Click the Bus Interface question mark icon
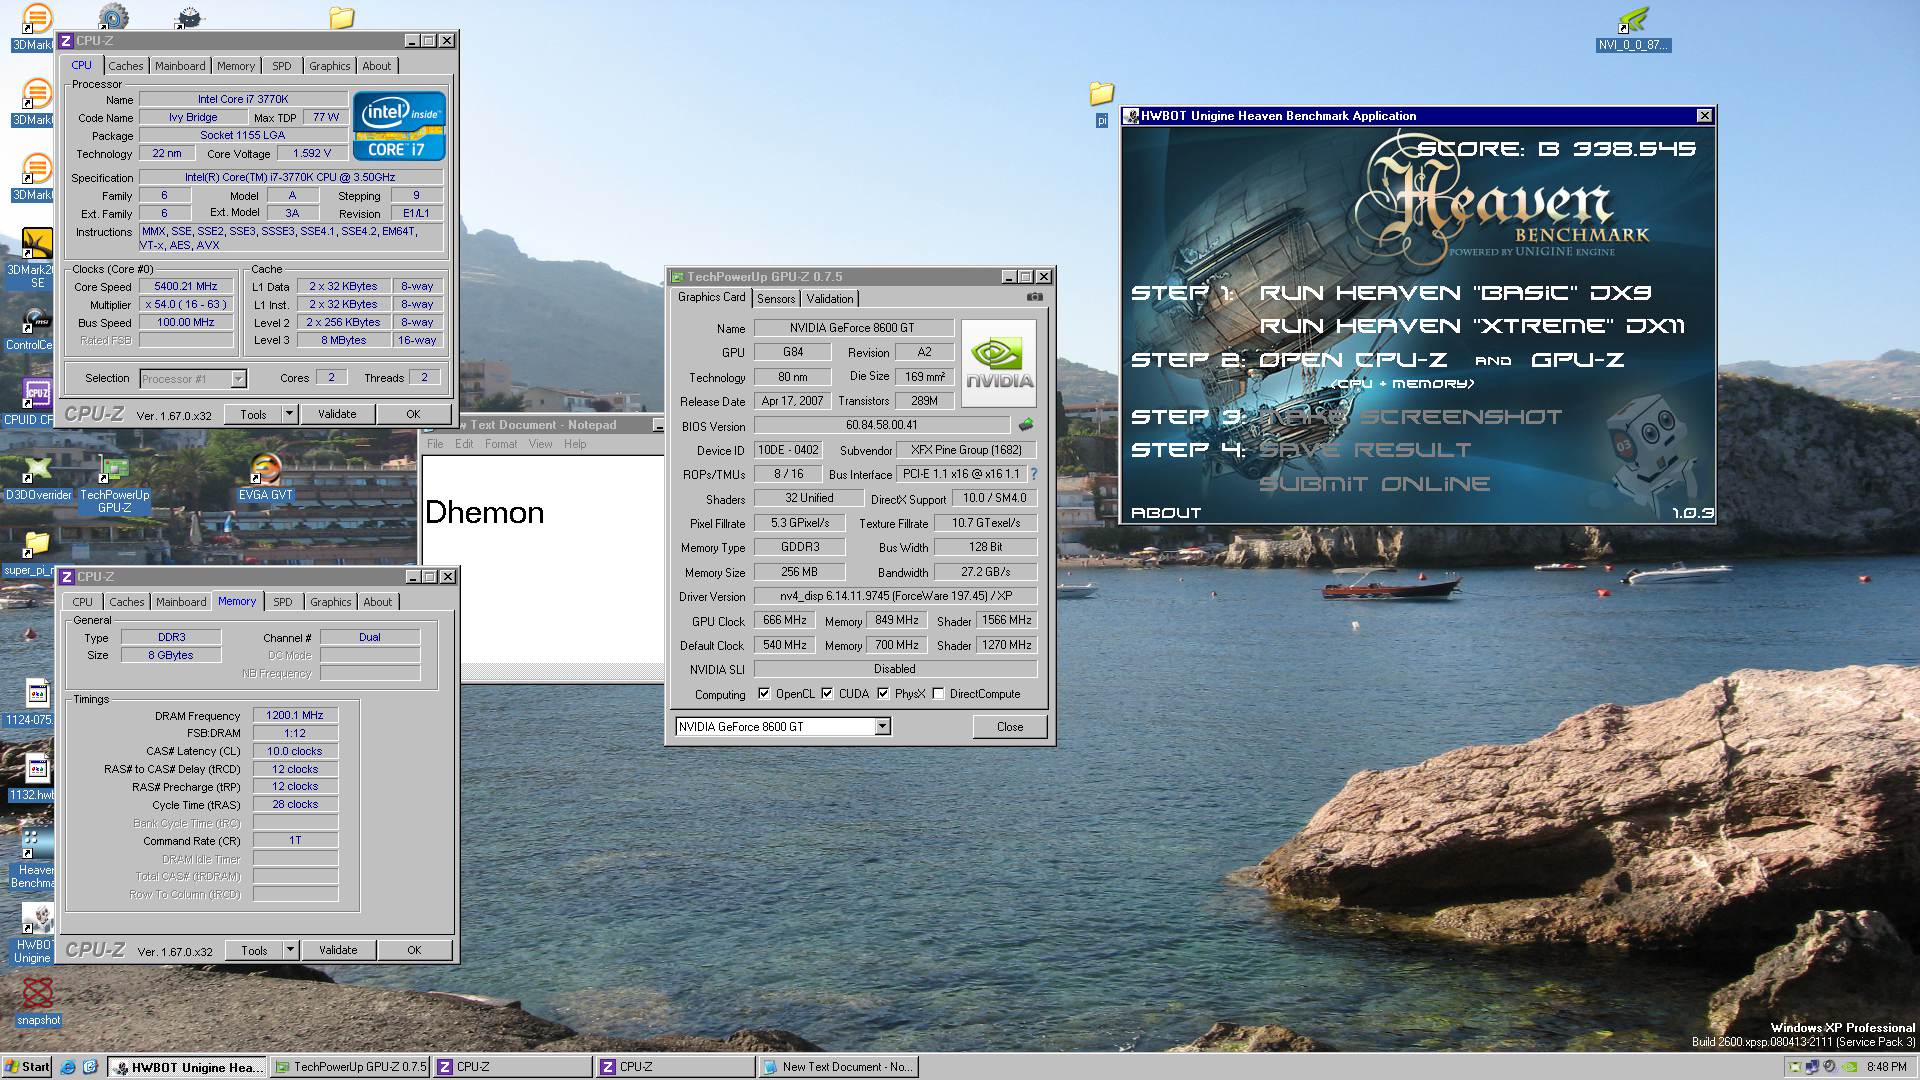The height and width of the screenshot is (1080, 1920). click(x=1034, y=474)
